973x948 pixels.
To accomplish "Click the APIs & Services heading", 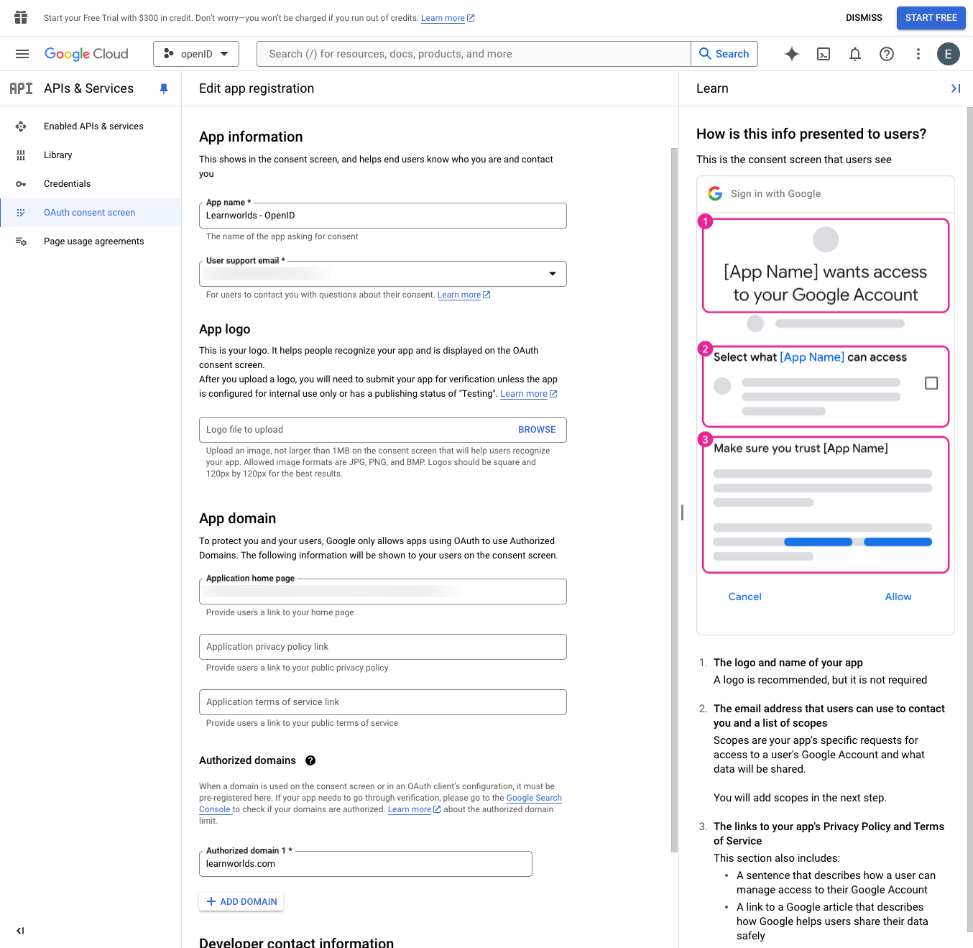I will pos(89,89).
